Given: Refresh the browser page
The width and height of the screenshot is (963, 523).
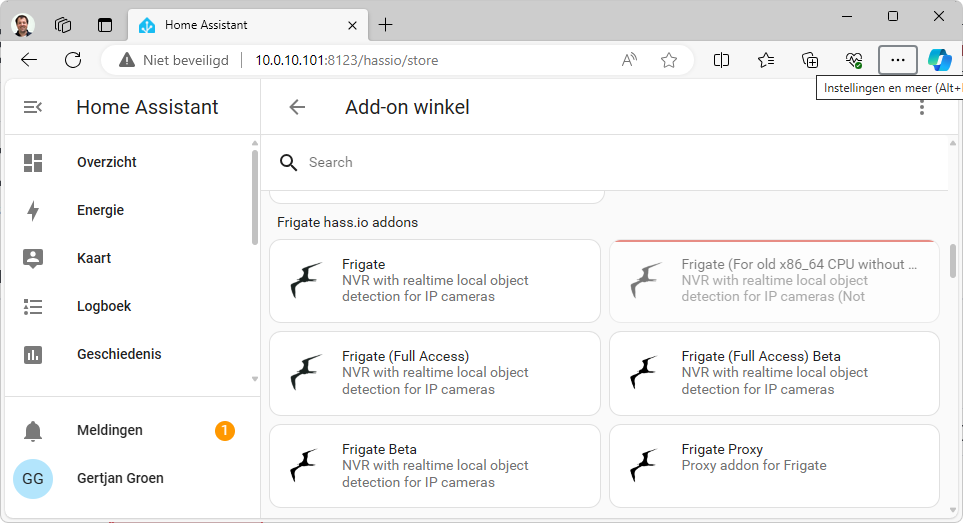Looking at the screenshot, I should 73,60.
